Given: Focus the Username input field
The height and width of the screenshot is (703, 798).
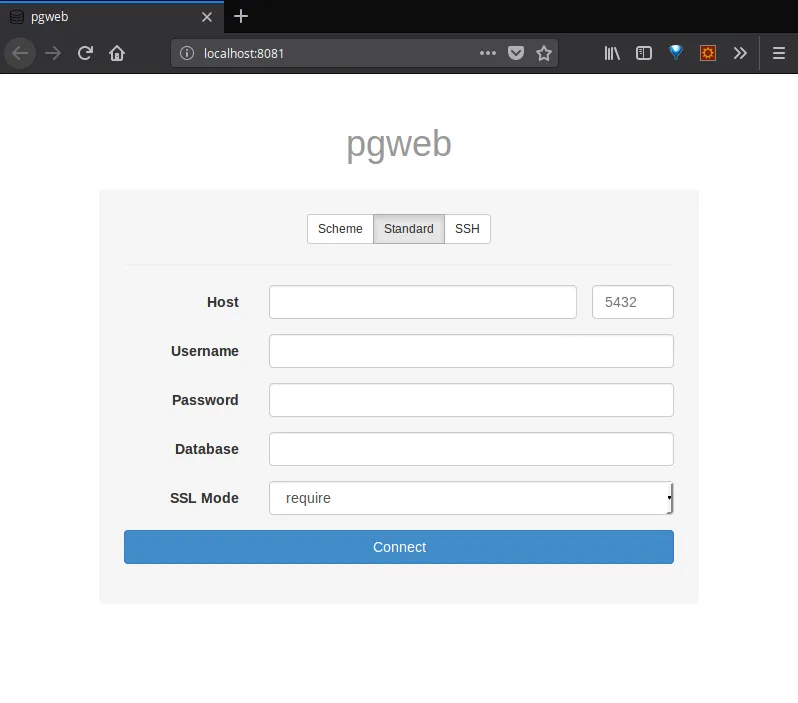Looking at the screenshot, I should (471, 351).
